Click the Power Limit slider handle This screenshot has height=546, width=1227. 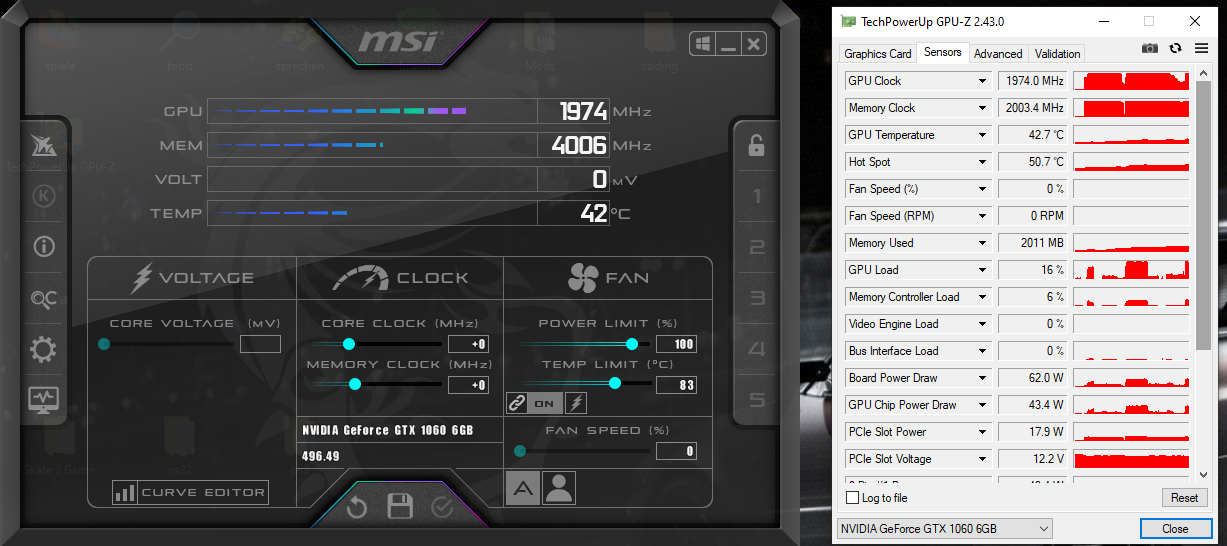(631, 344)
